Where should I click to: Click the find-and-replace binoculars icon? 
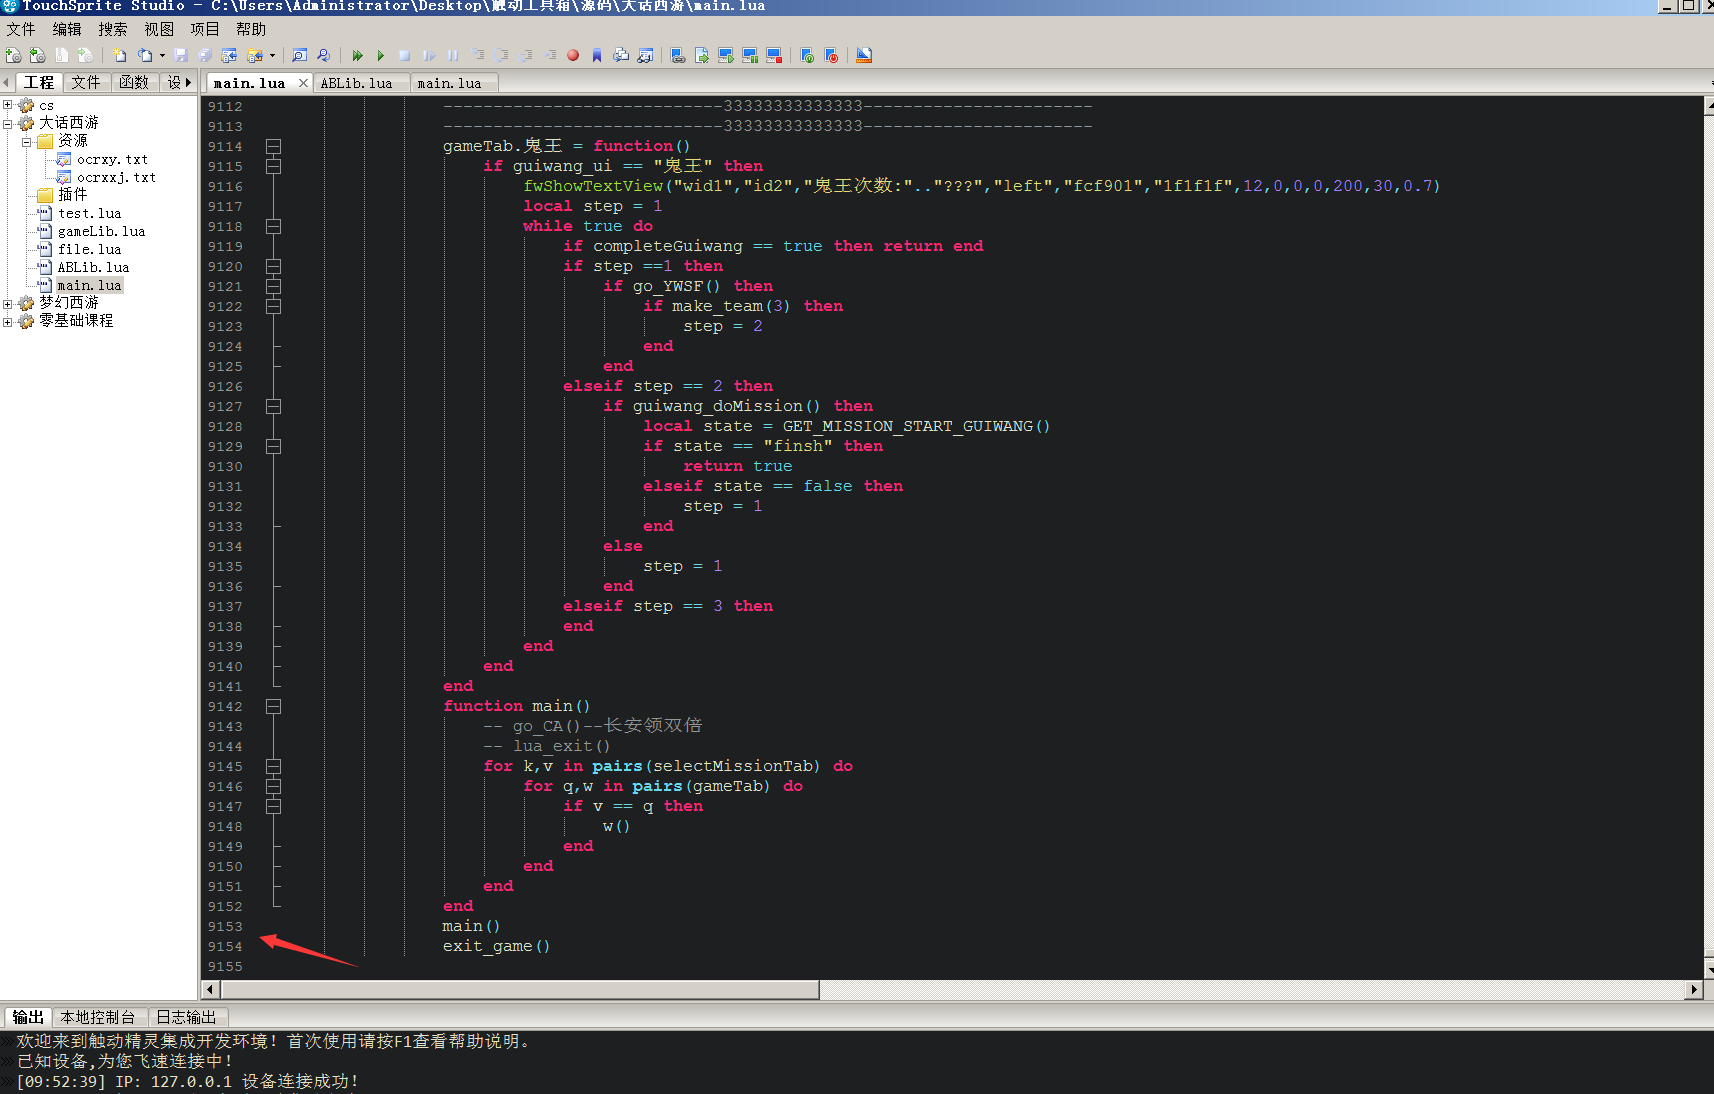323,55
